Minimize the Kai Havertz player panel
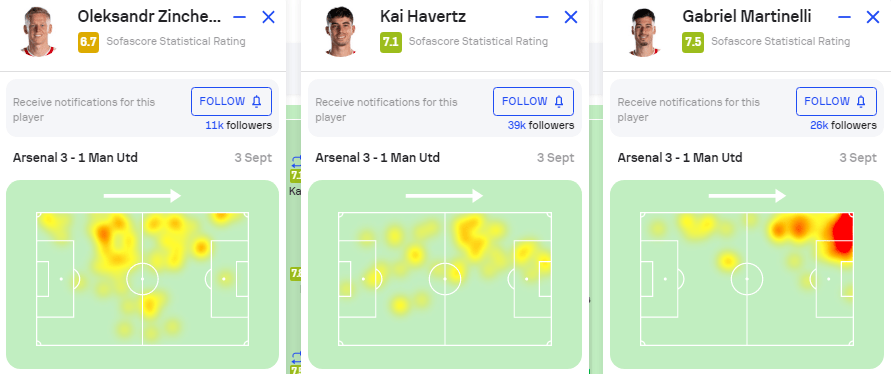 pos(542,18)
